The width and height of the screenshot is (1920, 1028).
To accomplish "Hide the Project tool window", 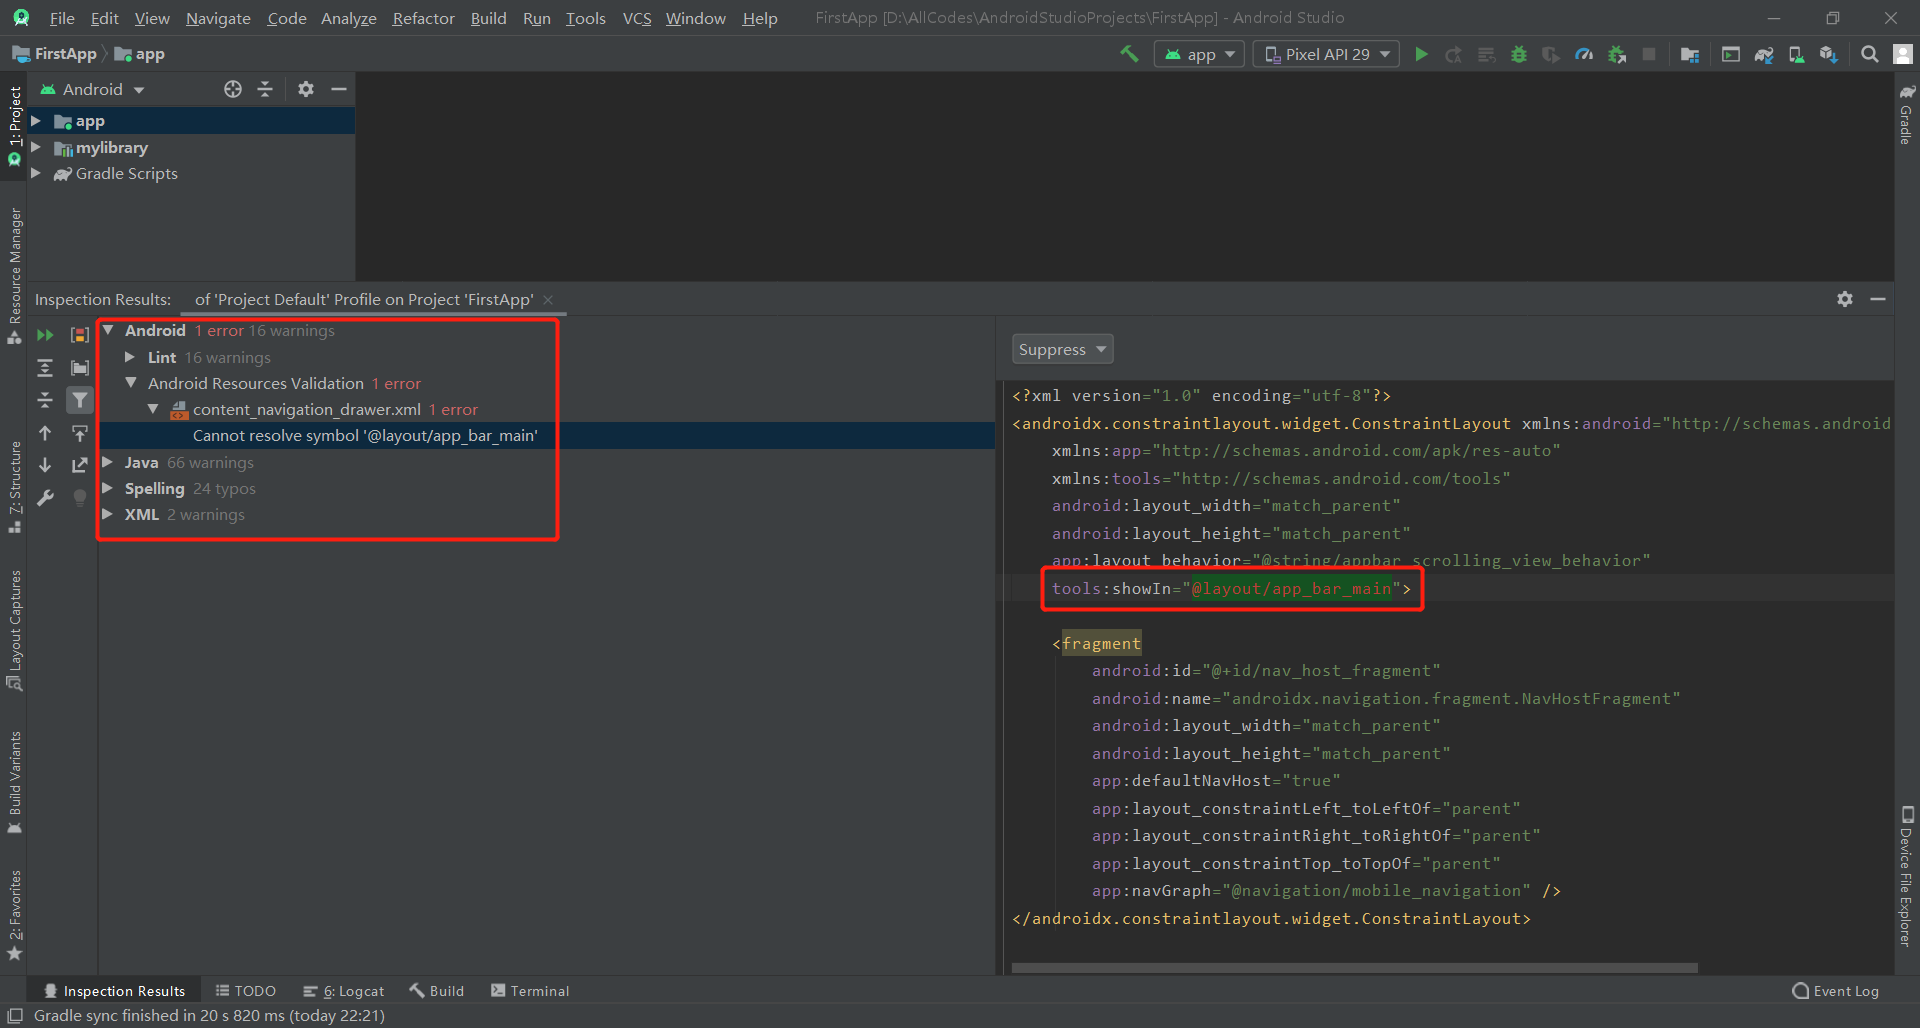I will [x=339, y=89].
